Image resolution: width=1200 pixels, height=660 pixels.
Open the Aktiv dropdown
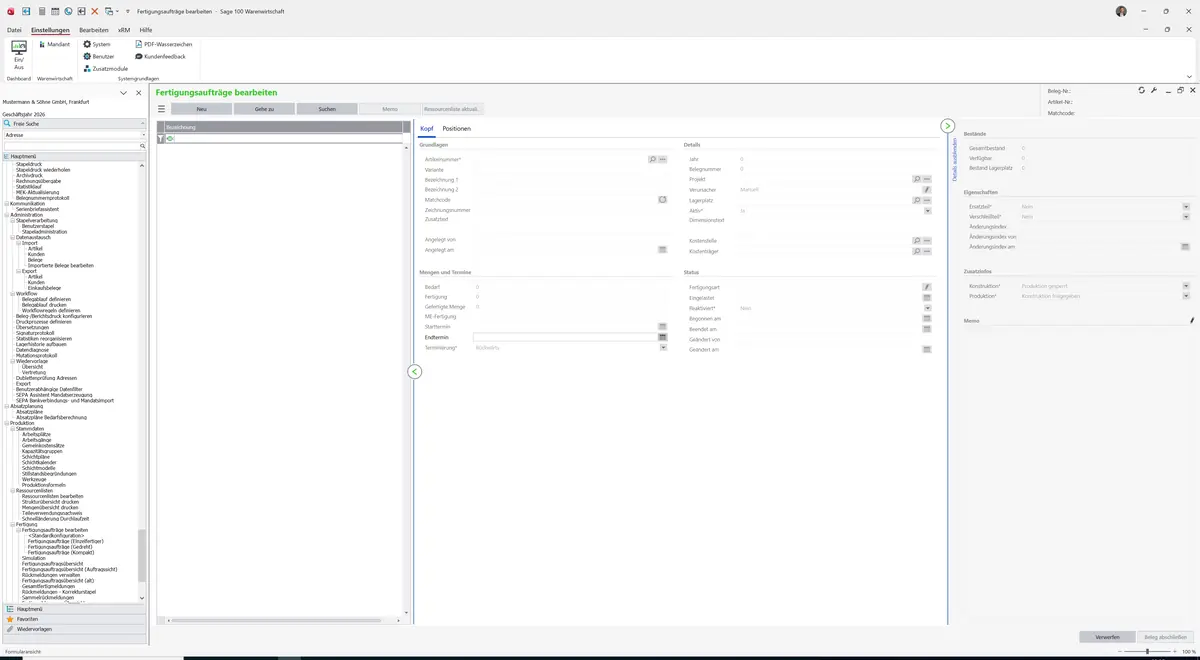[x=927, y=211]
